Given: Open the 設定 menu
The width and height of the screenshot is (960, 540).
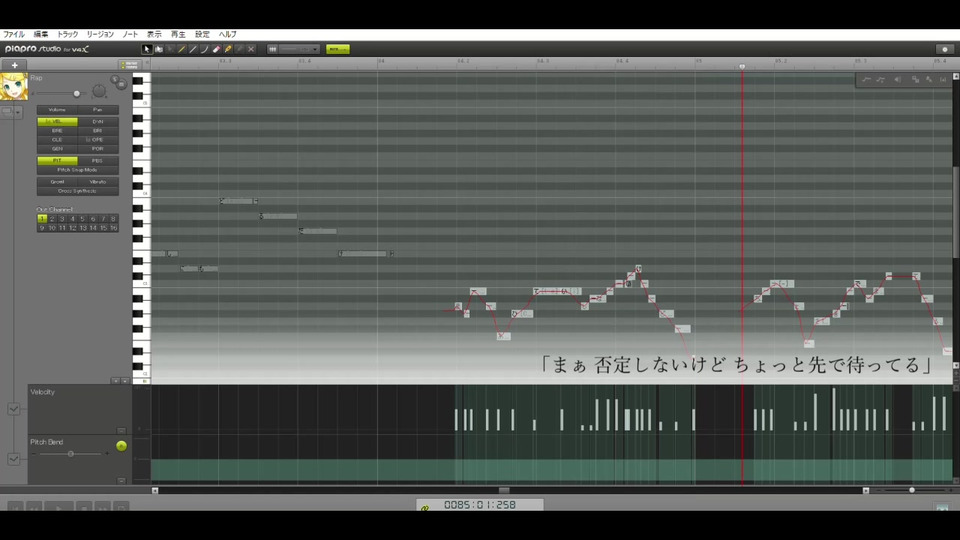Looking at the screenshot, I should (x=202, y=34).
